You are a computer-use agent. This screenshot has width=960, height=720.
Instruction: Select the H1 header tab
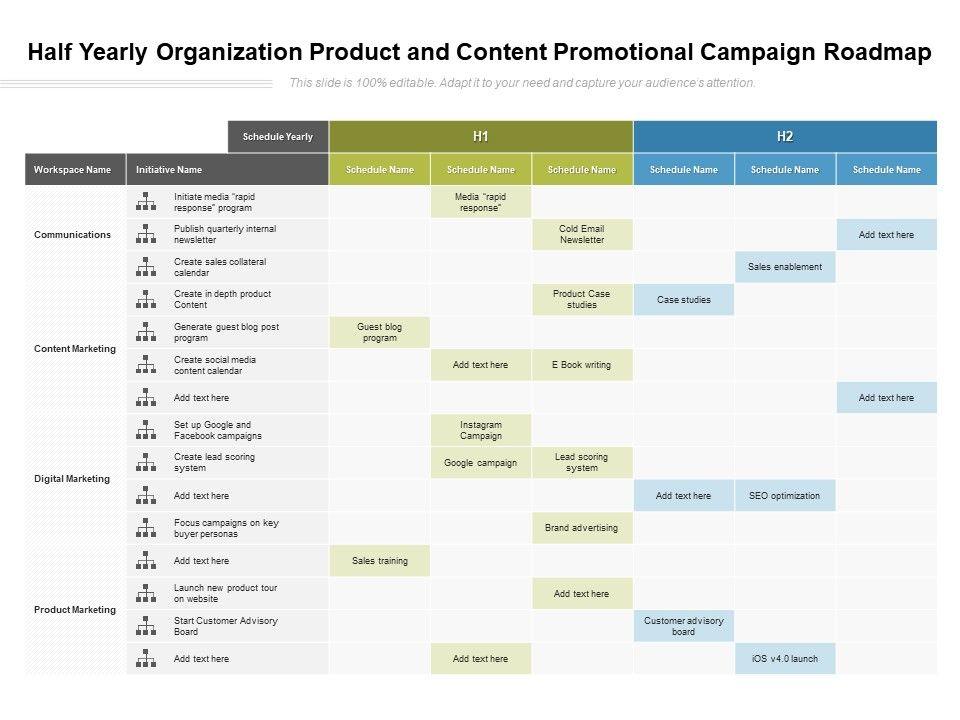481,137
